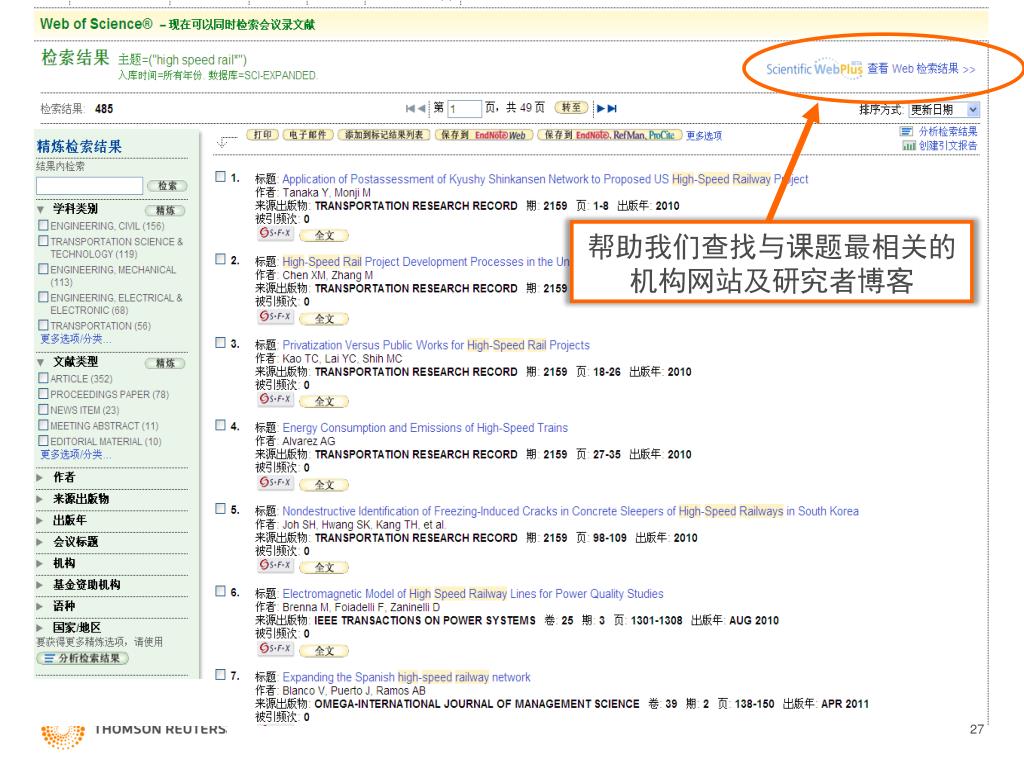
Task: Click 全文 full text for result 1
Action: [x=324, y=235]
